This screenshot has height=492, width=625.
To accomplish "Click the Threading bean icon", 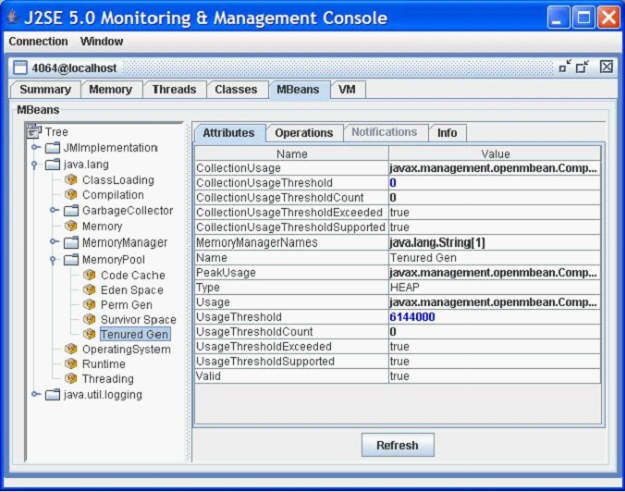I will tap(71, 378).
